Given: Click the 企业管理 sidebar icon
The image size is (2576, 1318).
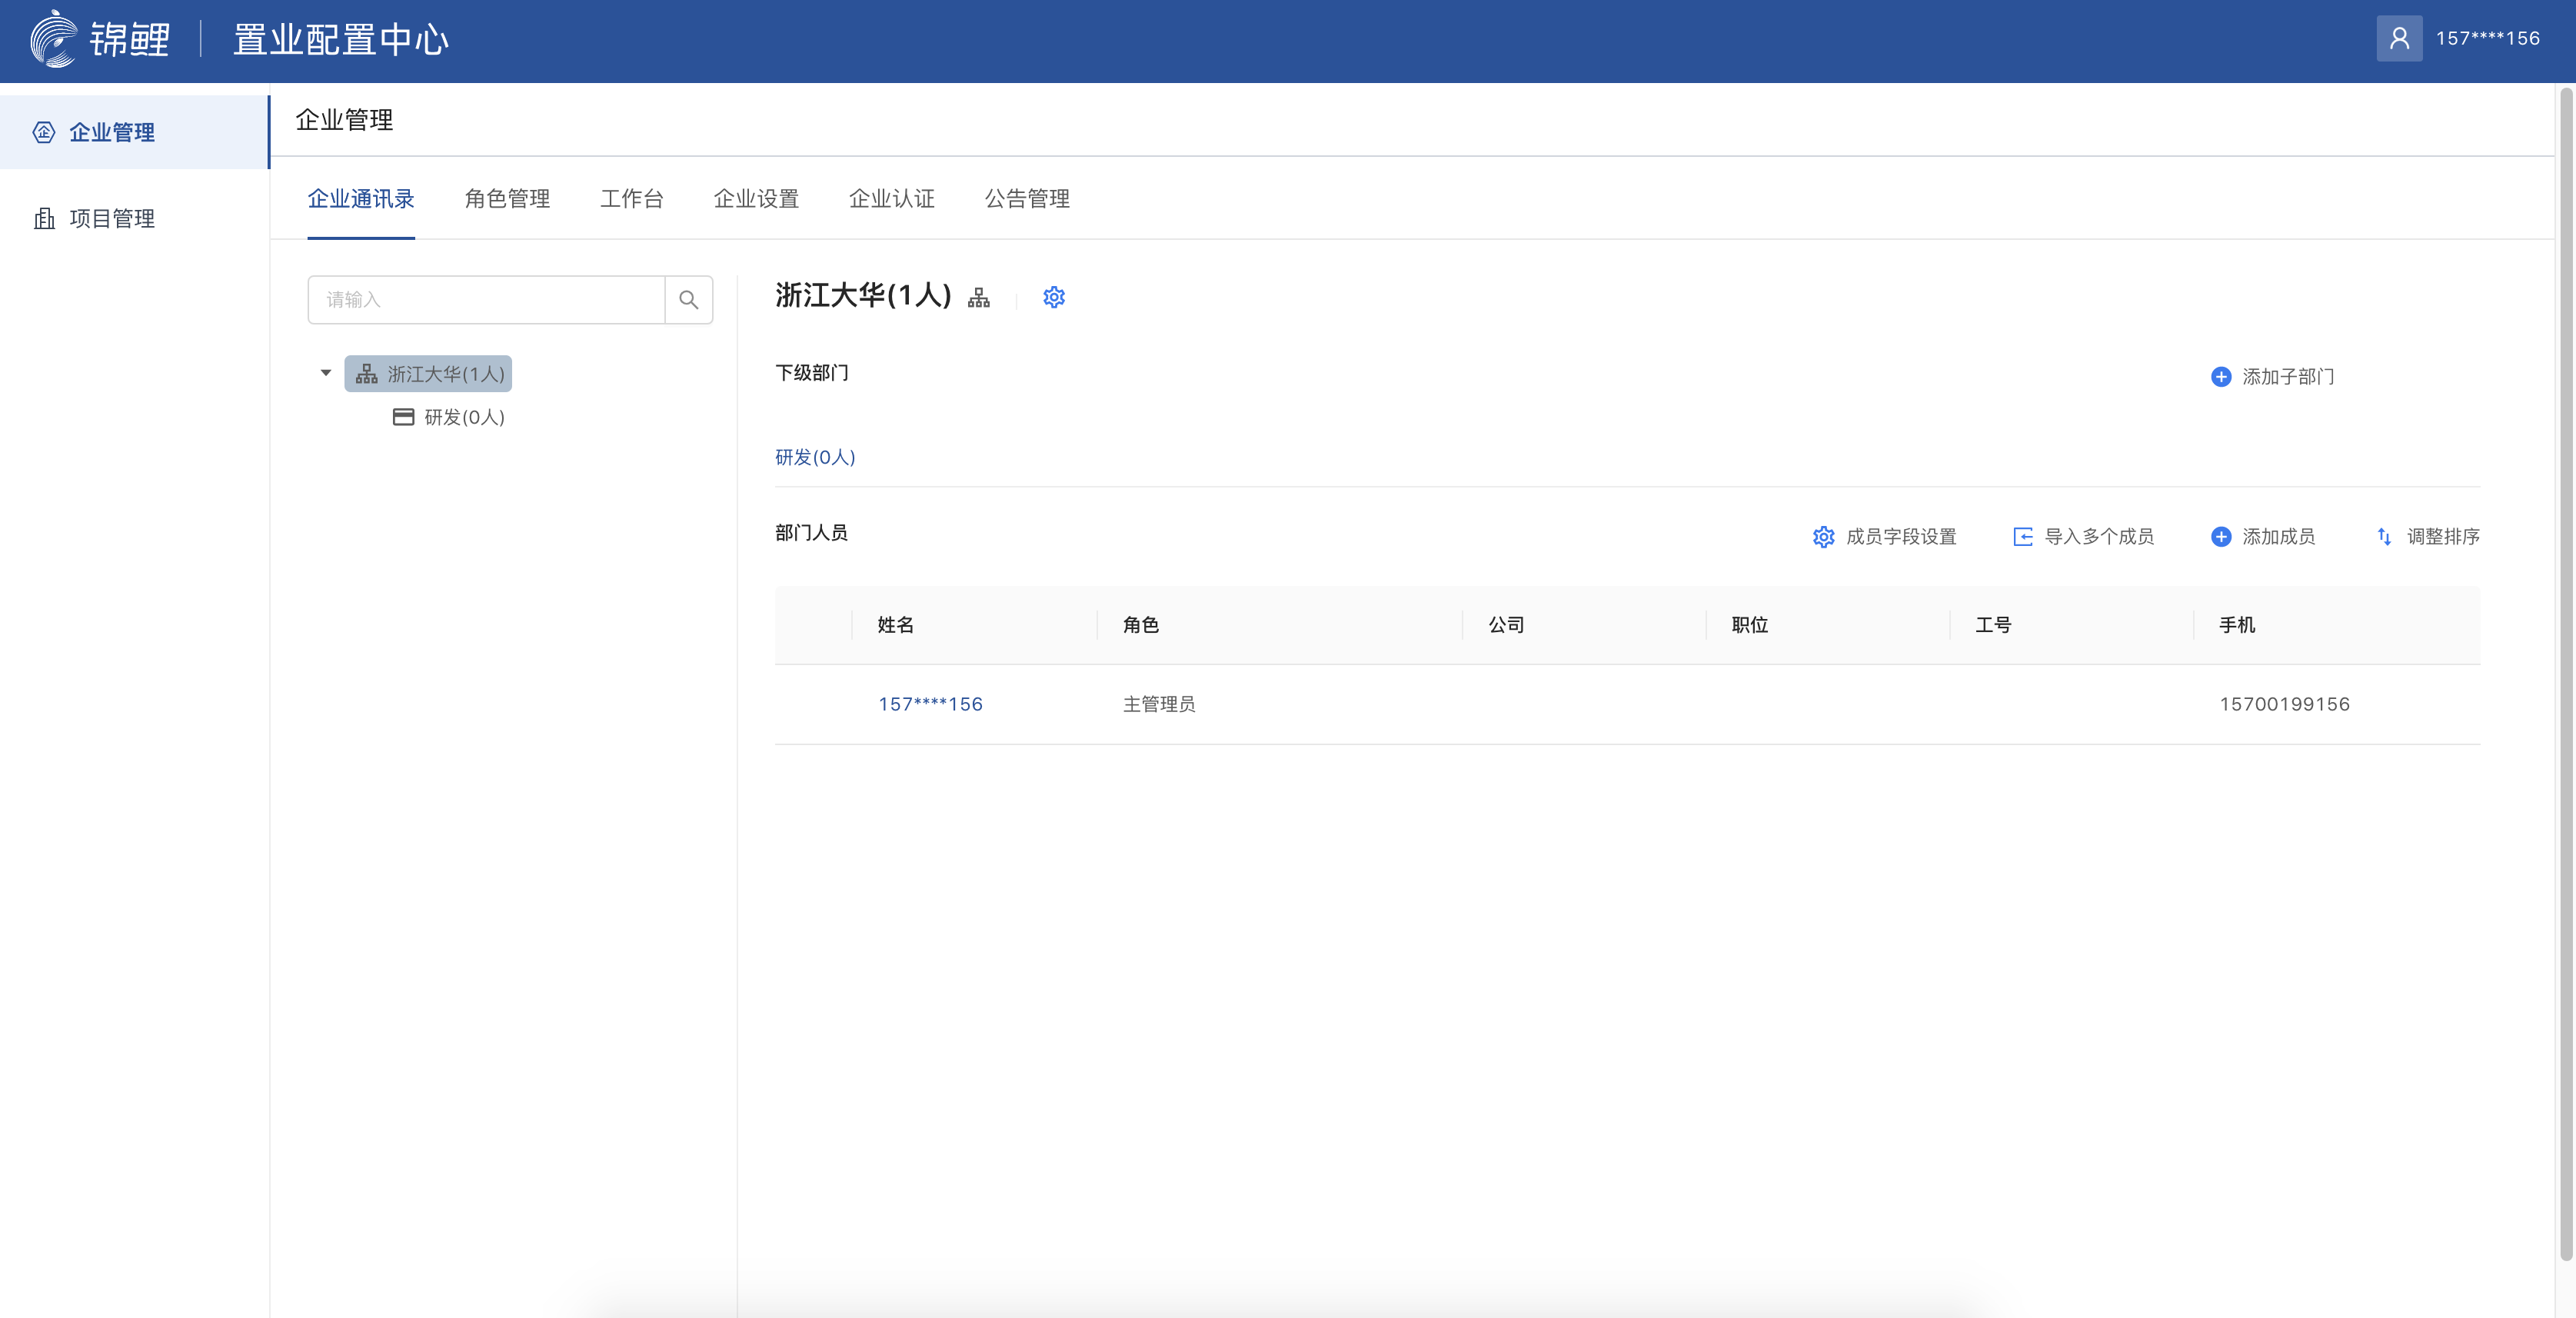Looking at the screenshot, I should click(x=44, y=132).
